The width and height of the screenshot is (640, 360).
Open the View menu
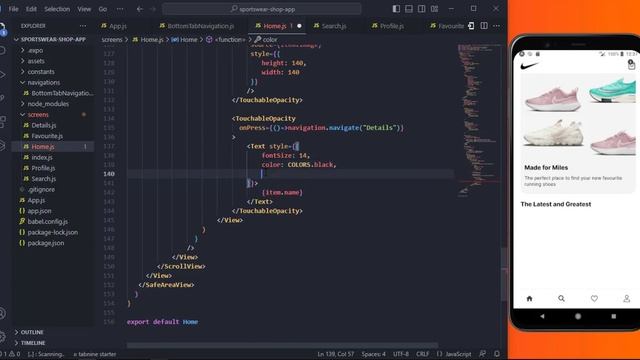coord(84,9)
